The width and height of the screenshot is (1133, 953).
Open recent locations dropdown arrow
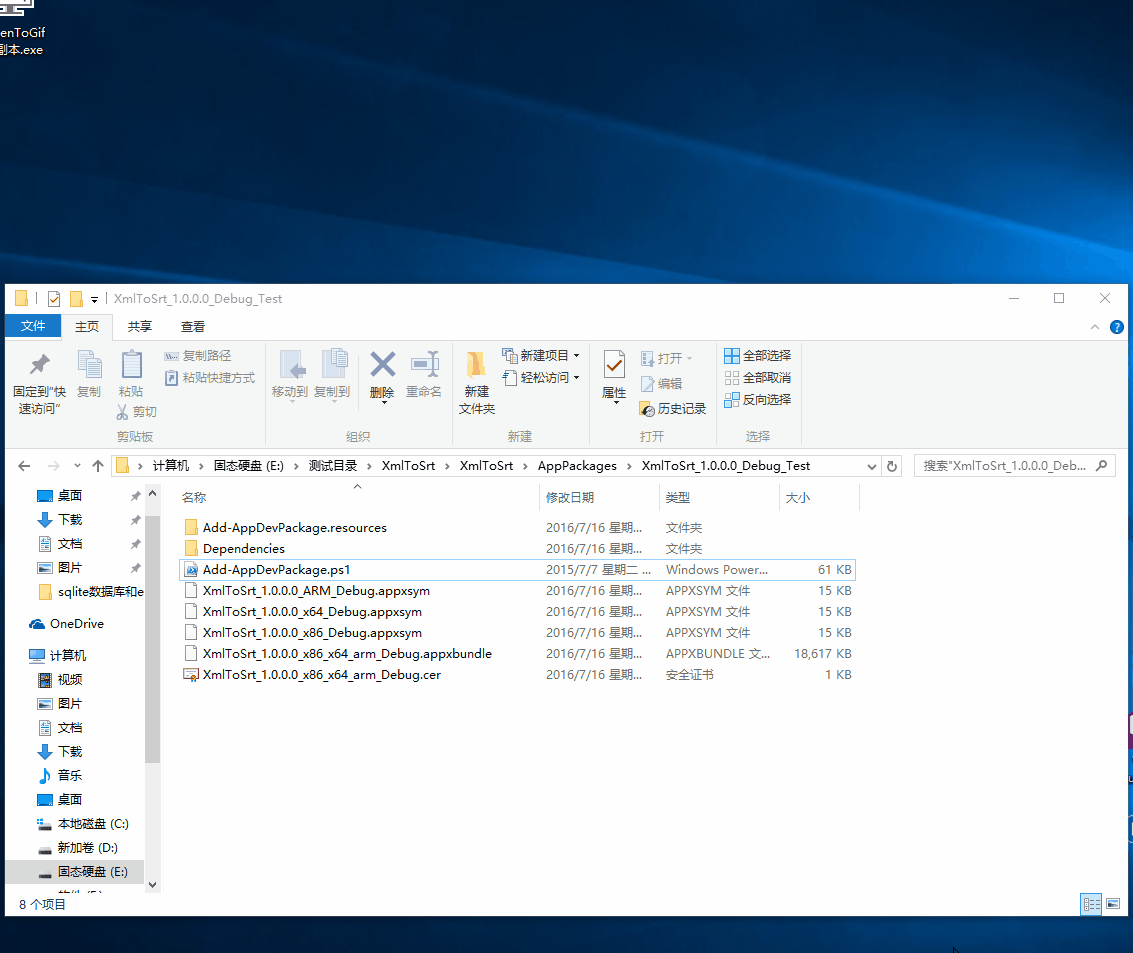(77, 466)
